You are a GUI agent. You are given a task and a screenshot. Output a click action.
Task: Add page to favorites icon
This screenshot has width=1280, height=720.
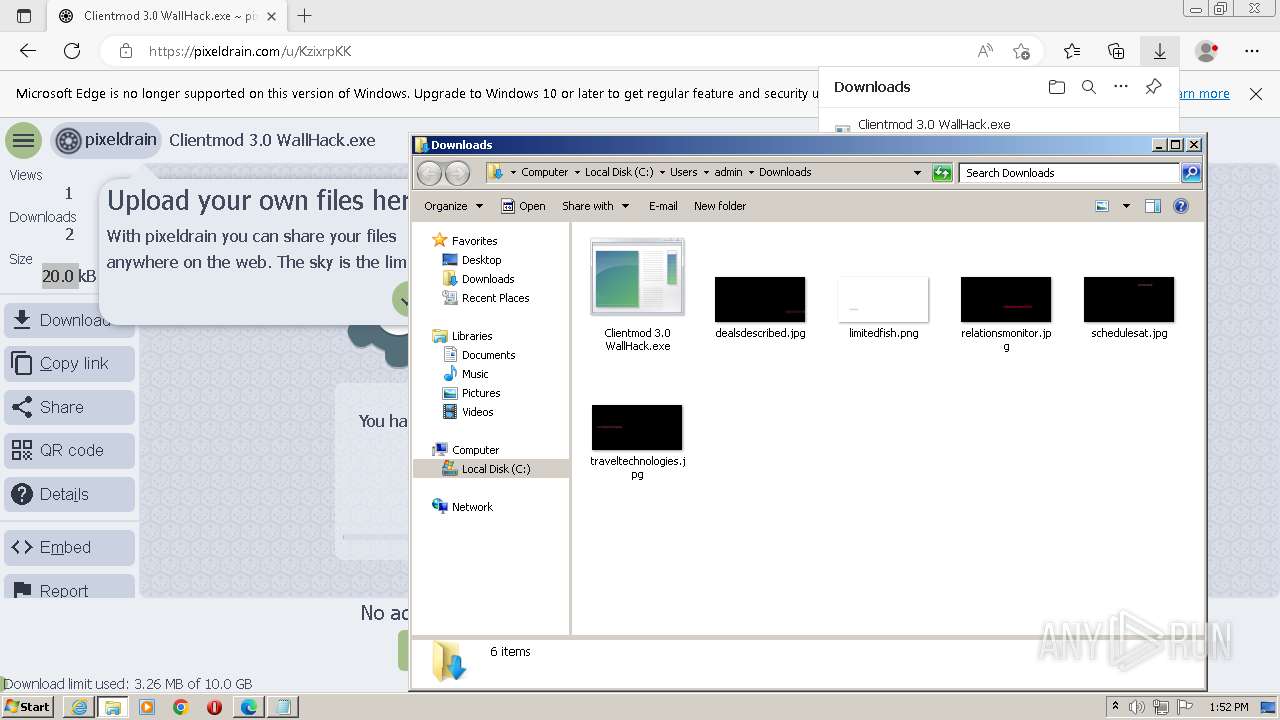click(1021, 51)
